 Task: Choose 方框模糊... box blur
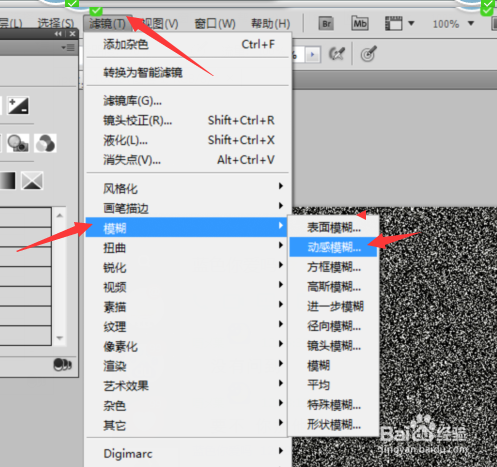pyautogui.click(x=333, y=267)
